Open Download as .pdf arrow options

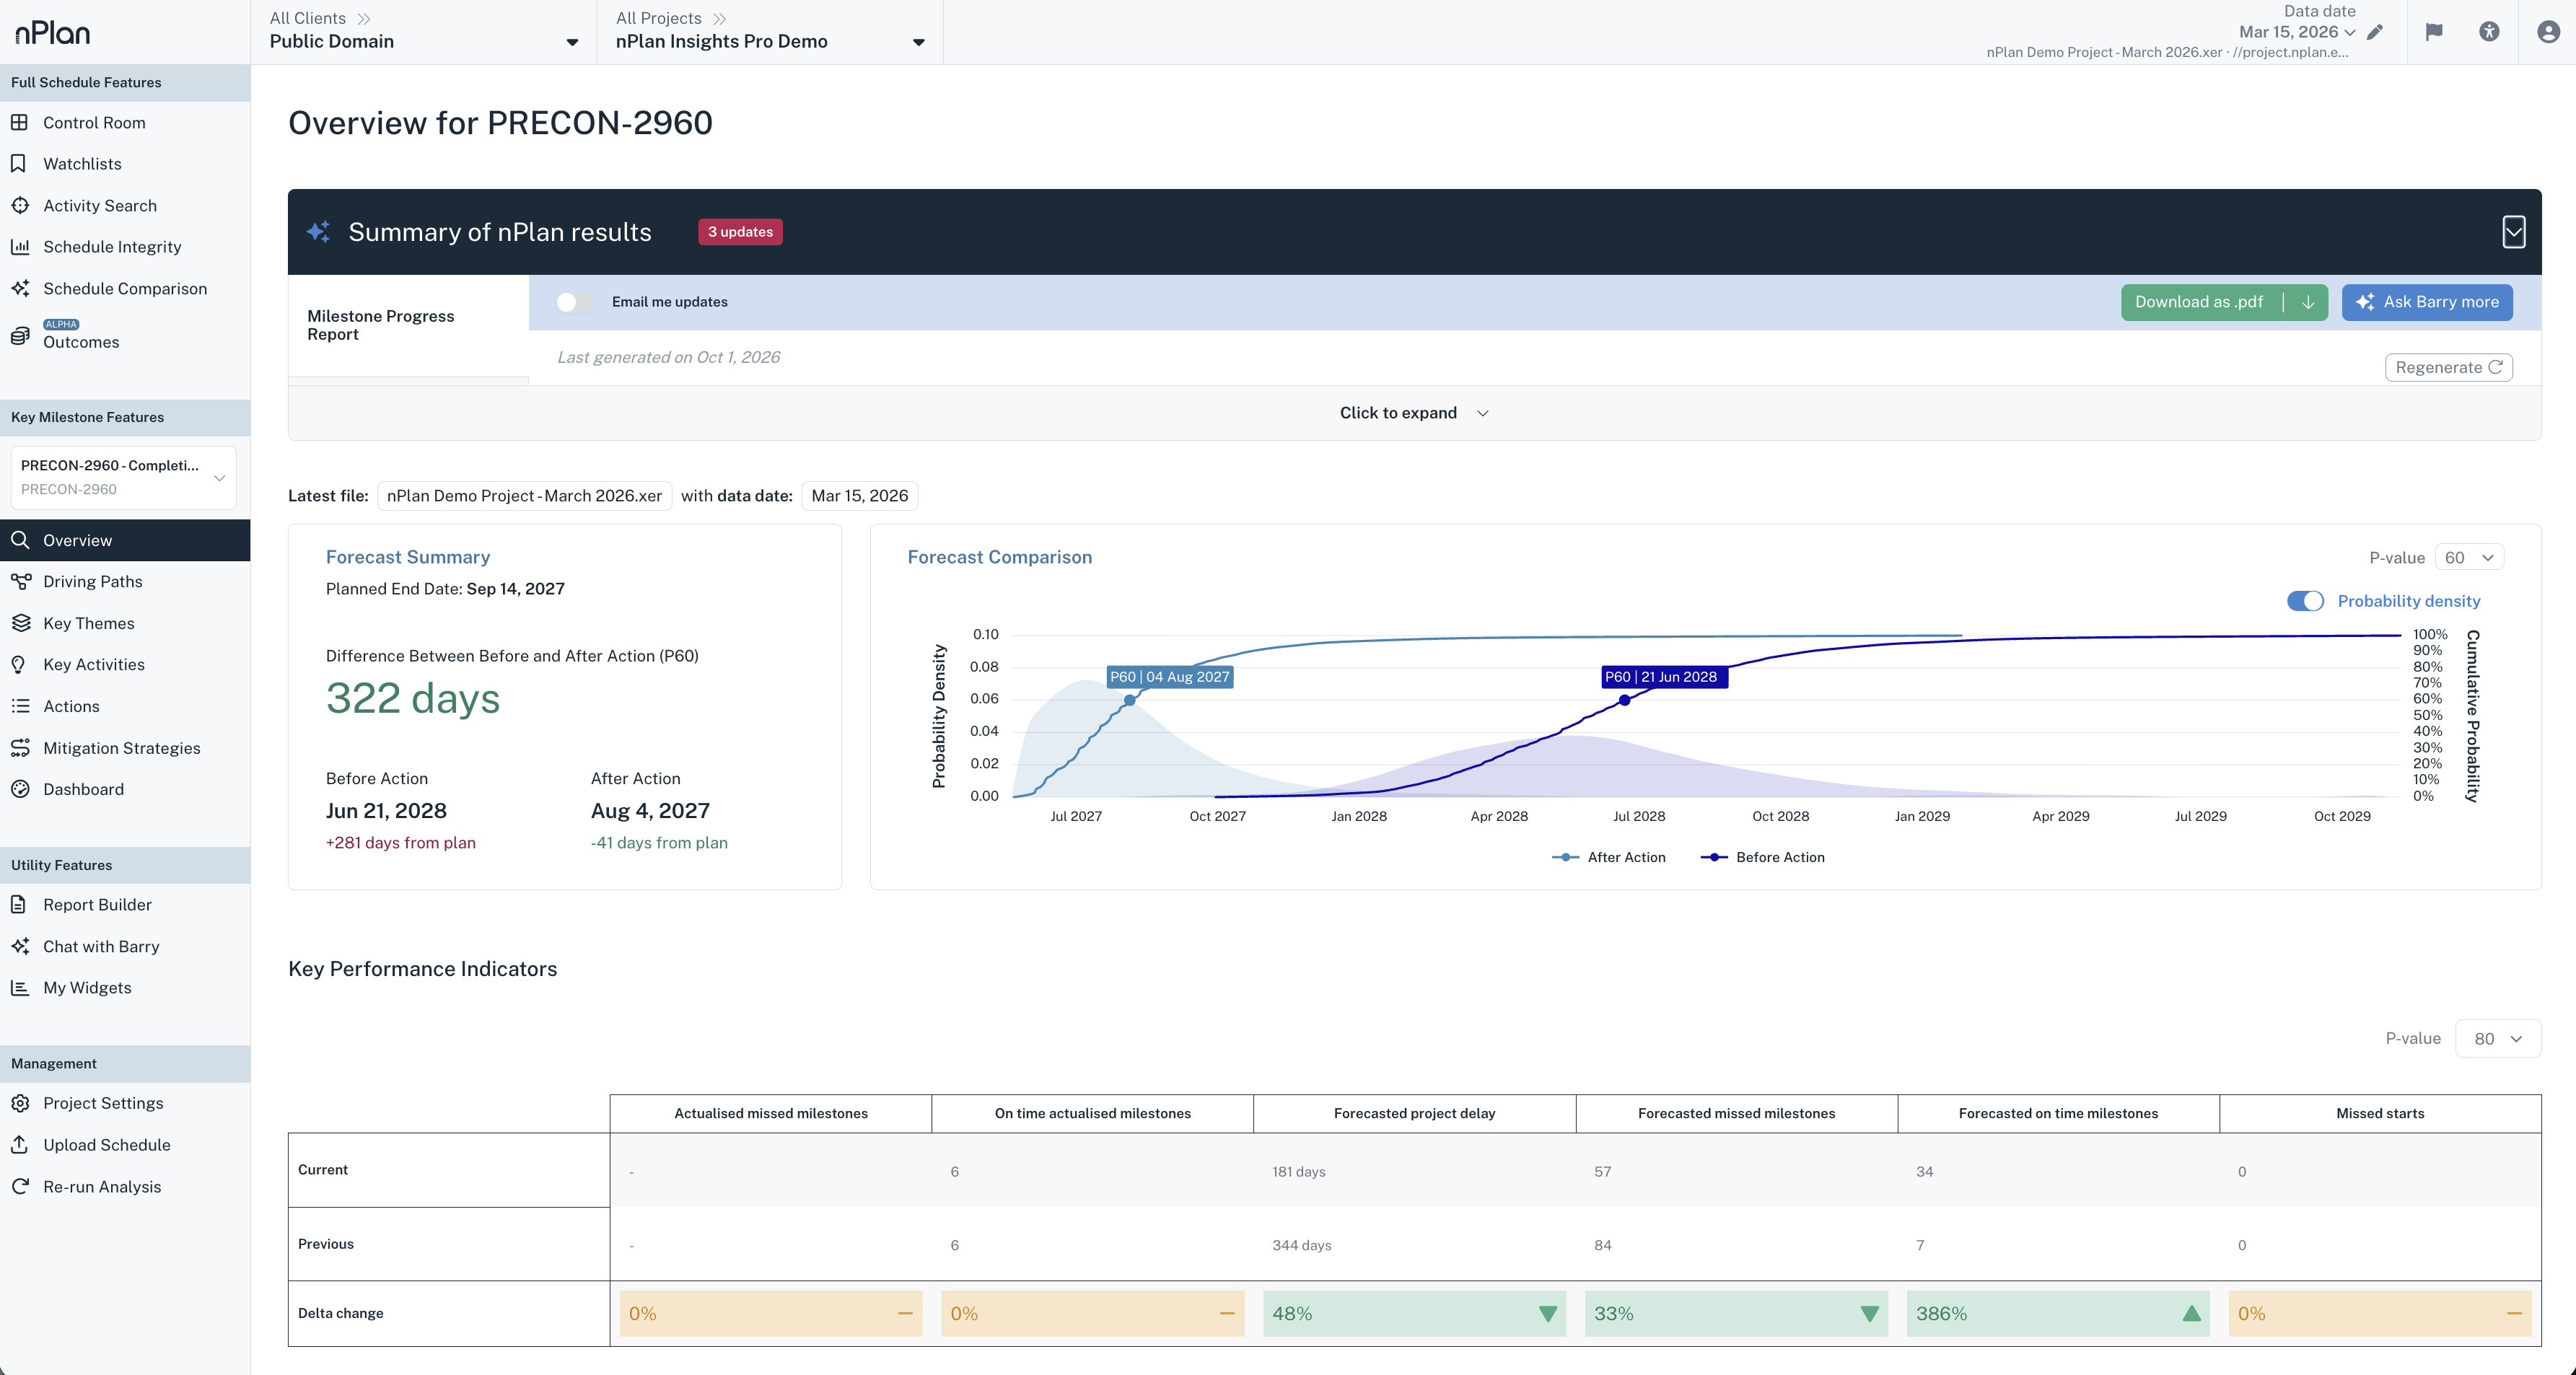pos(2308,302)
